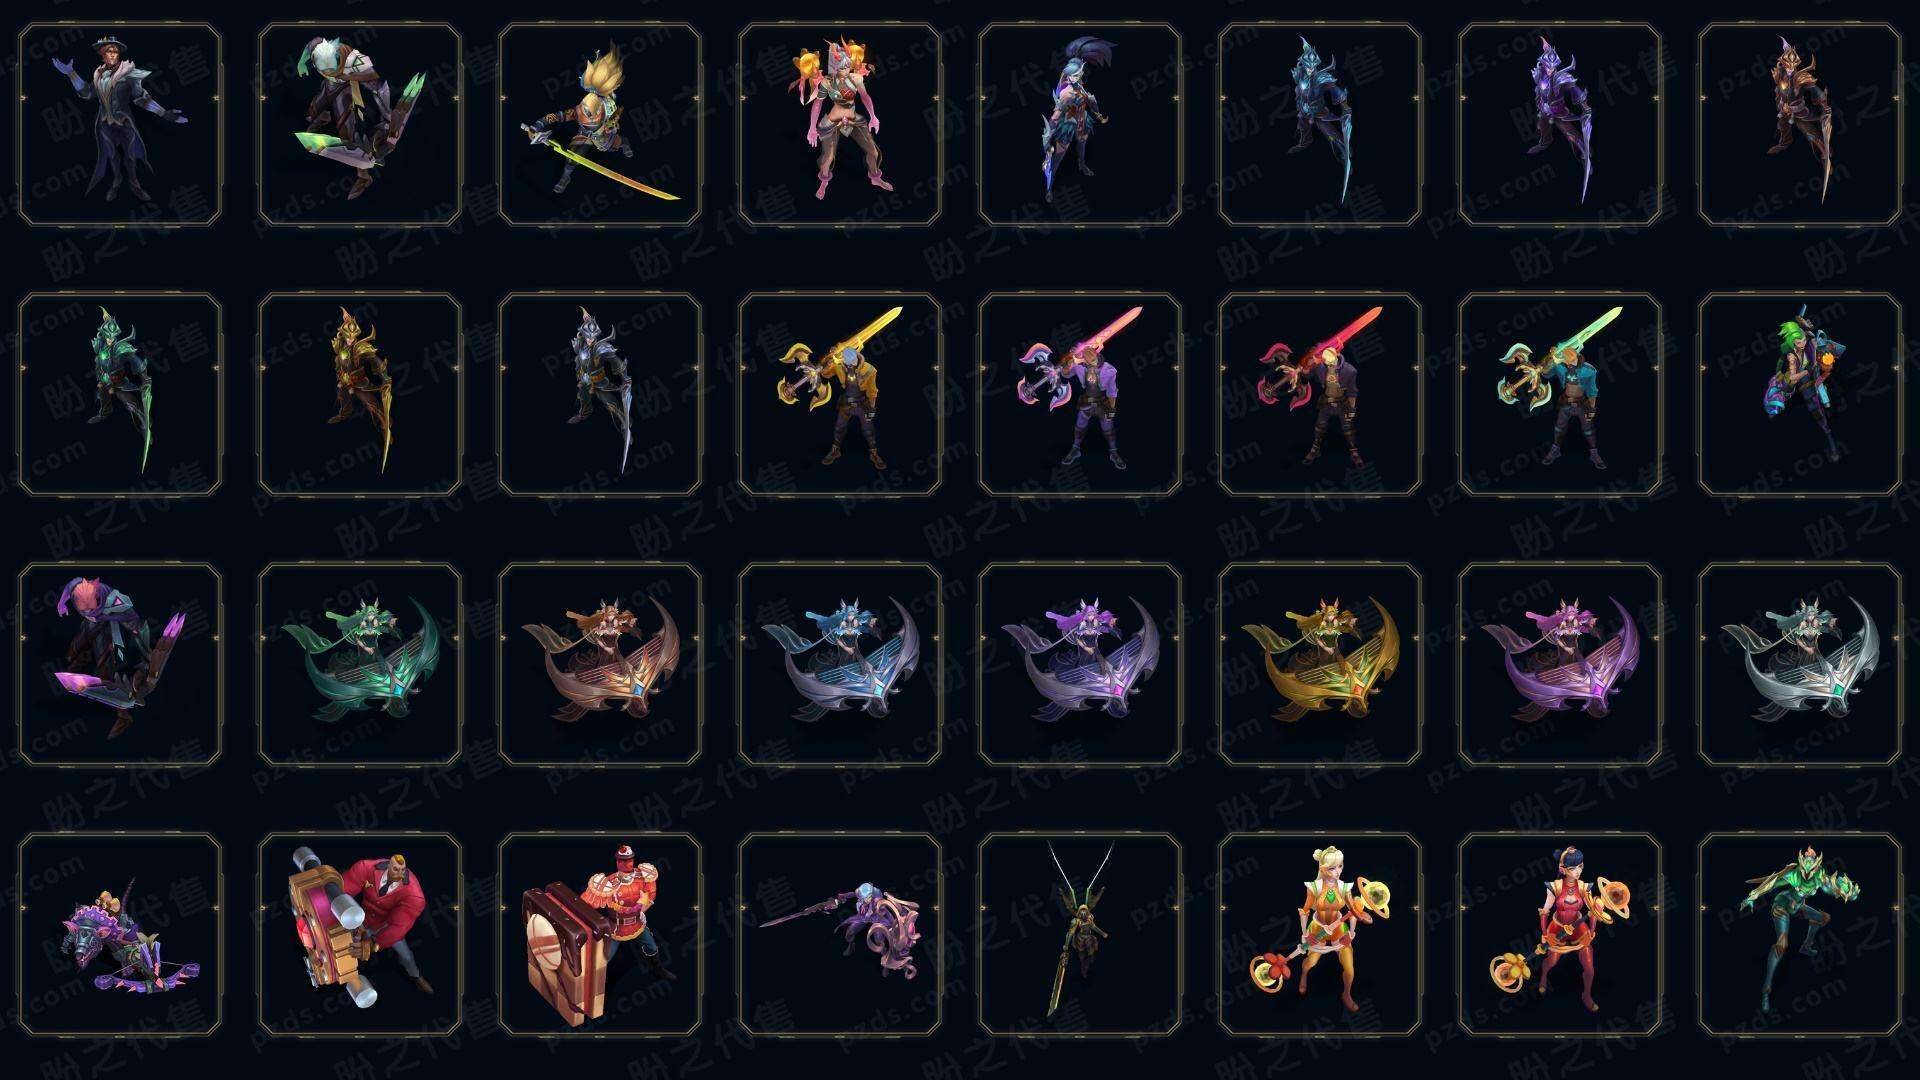Open the yellow-haired swordsman with golden blade
The width and height of the screenshot is (1920, 1080).
600,125
